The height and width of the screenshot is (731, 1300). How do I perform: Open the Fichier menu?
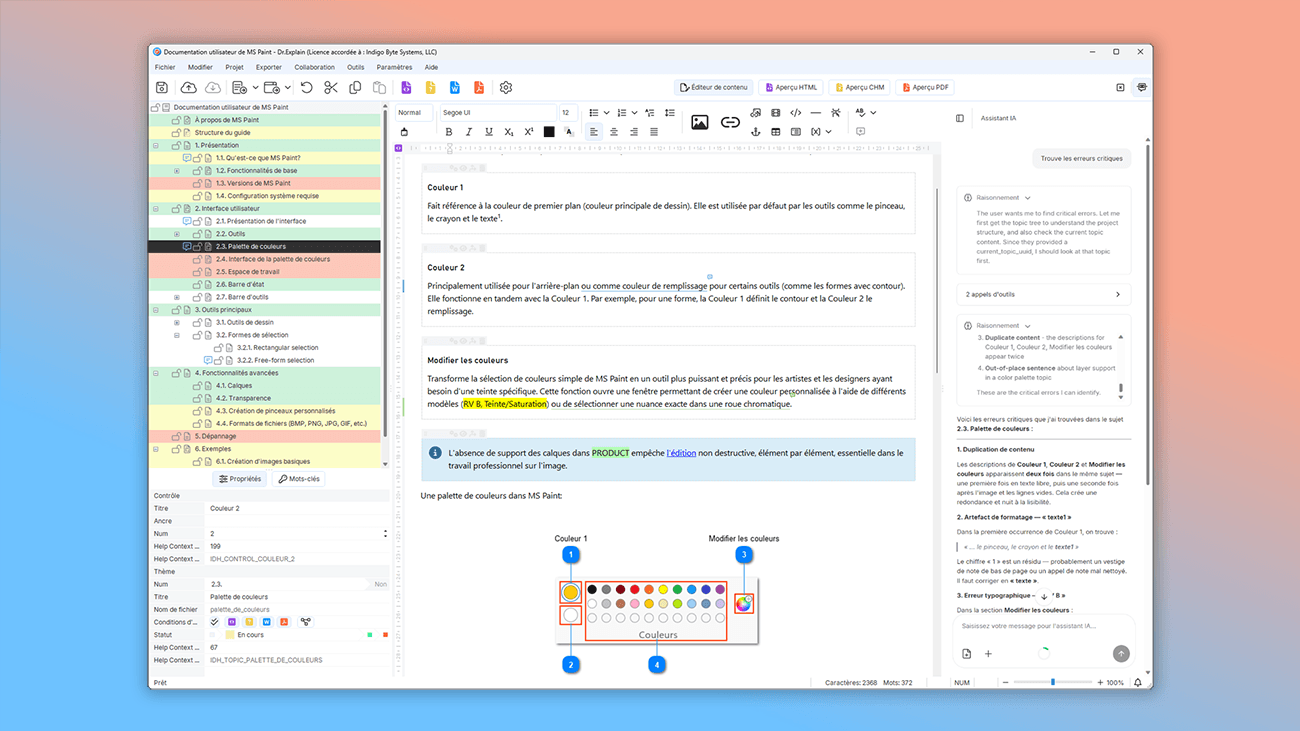pyautogui.click(x=165, y=67)
